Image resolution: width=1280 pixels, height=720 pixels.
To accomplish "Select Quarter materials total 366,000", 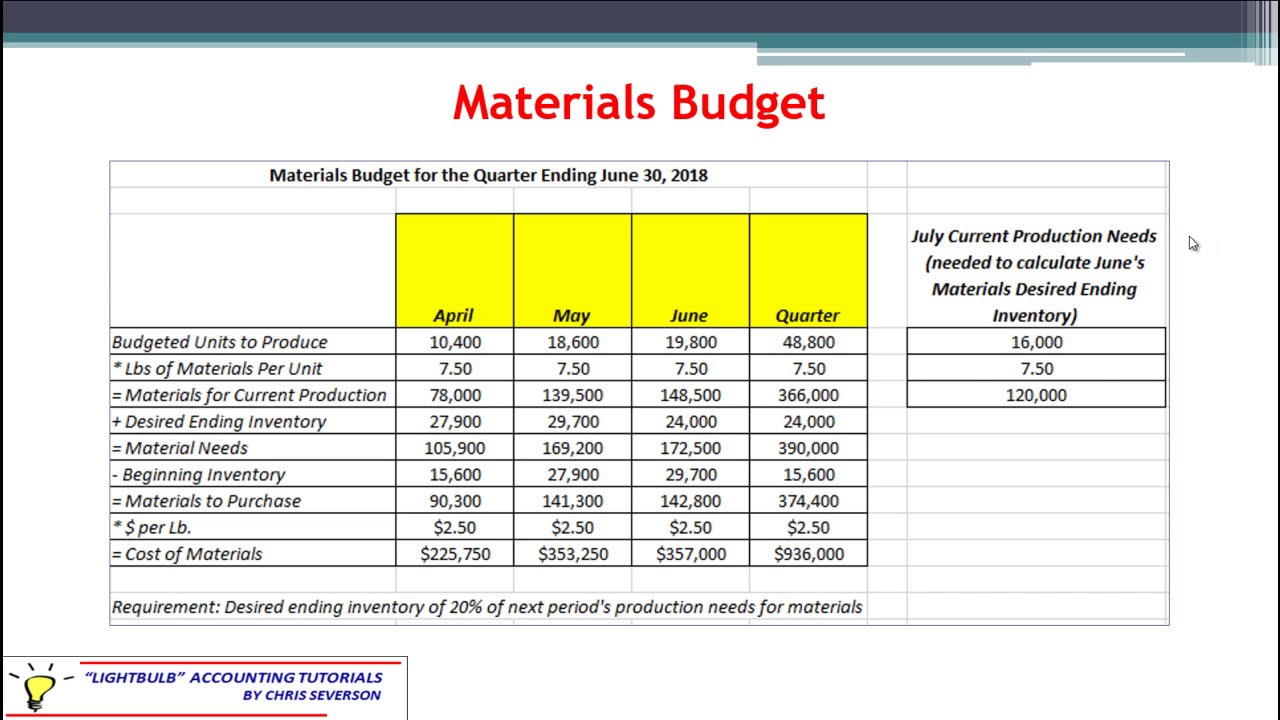I will click(x=808, y=395).
